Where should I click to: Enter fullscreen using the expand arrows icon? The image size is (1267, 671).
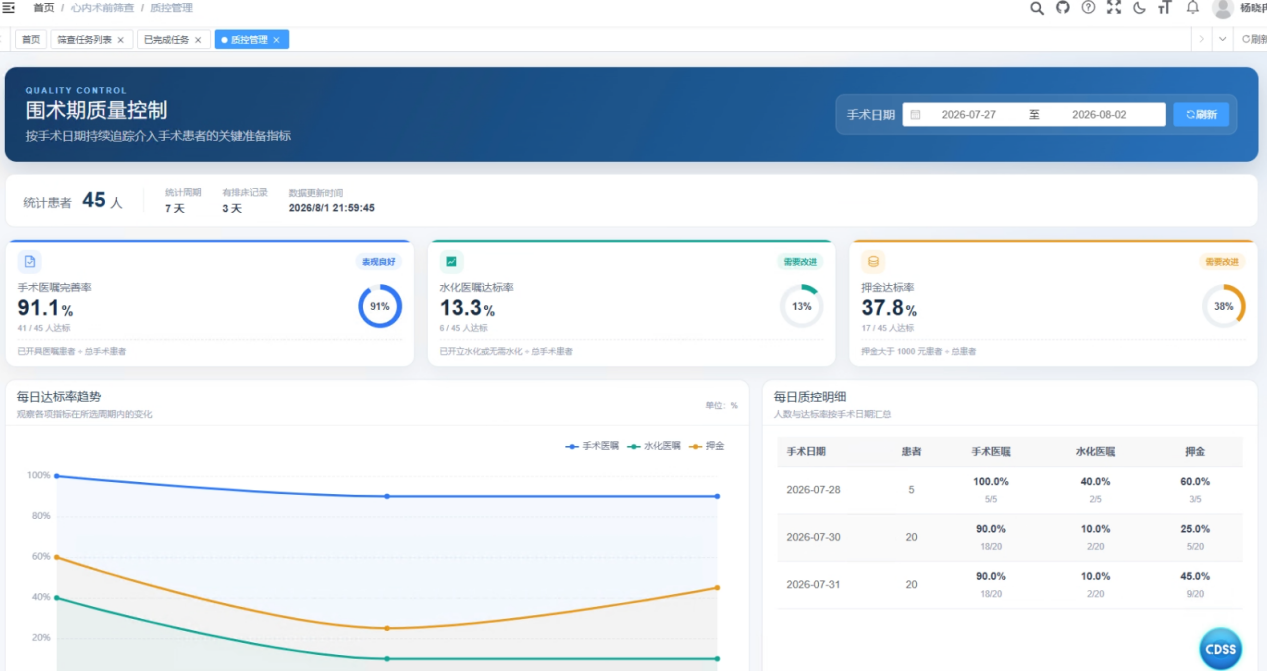[x=1114, y=8]
